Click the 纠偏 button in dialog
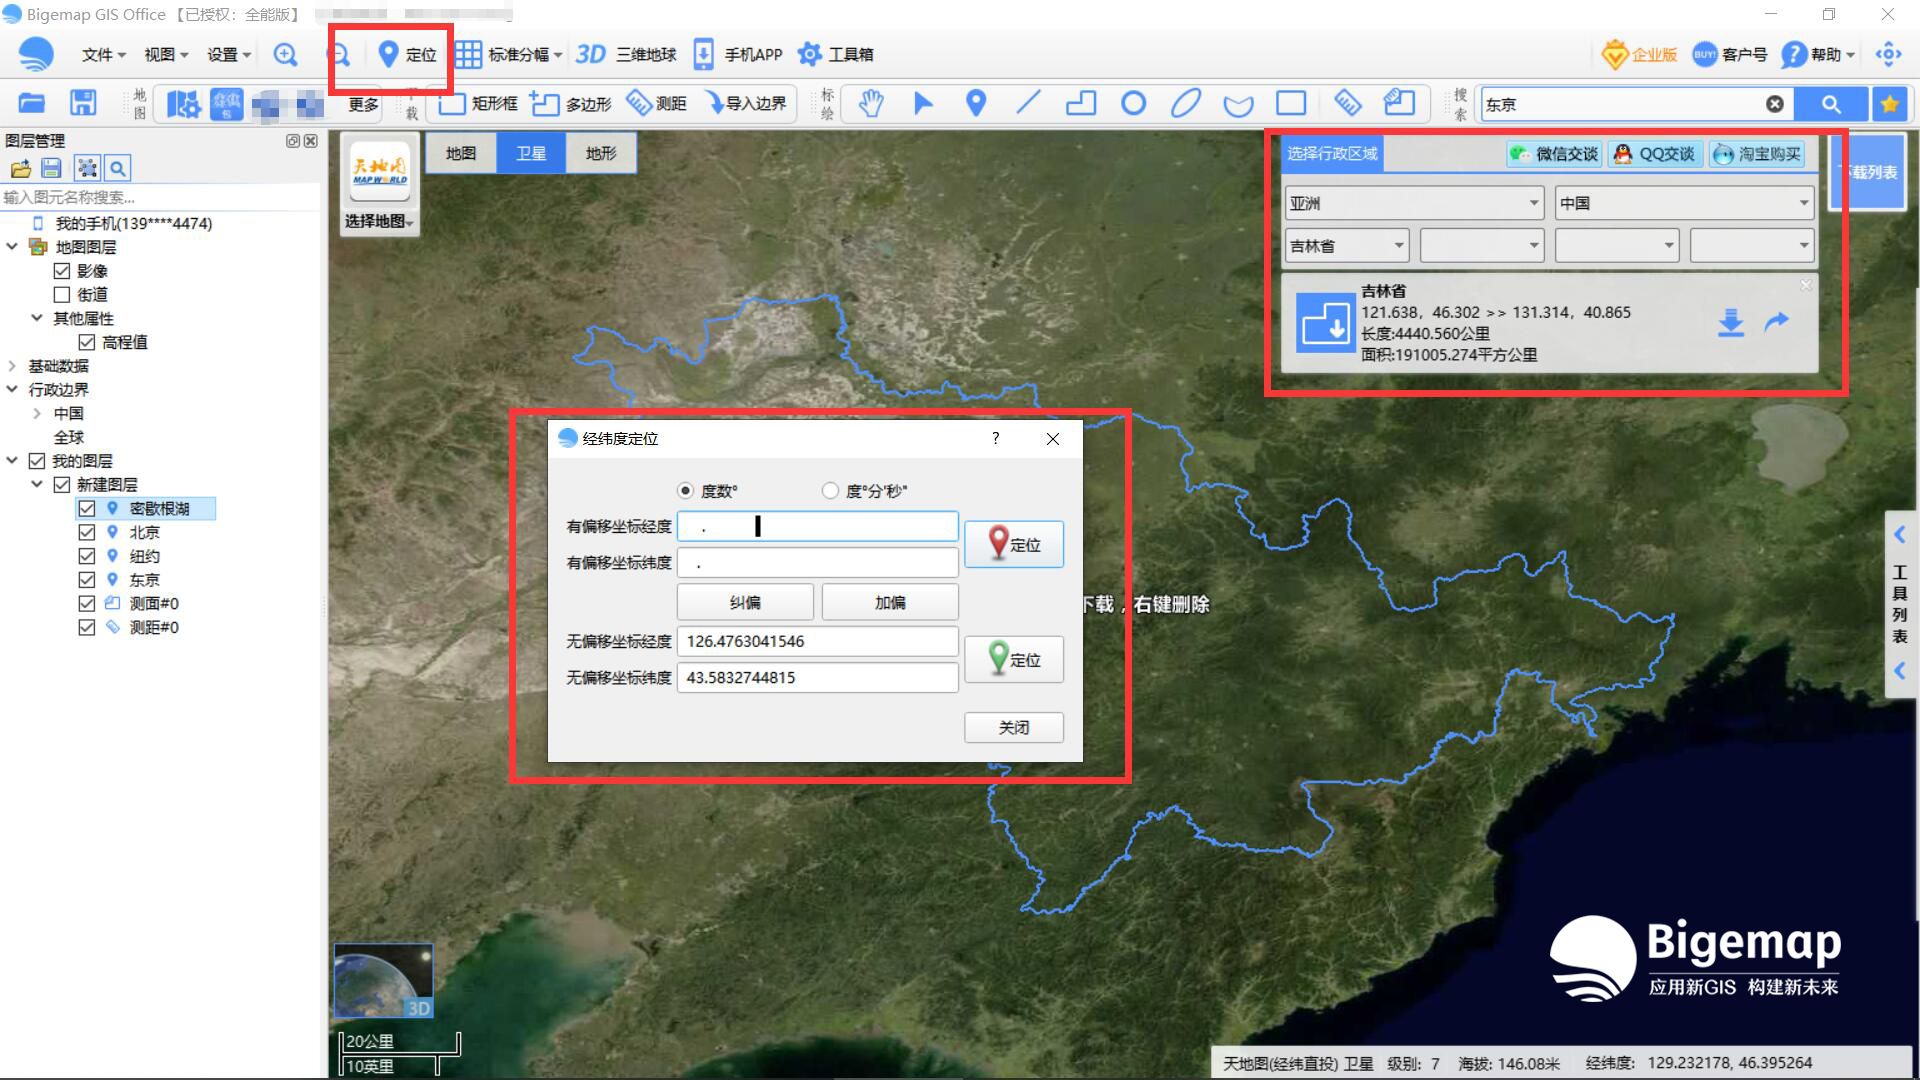The height and width of the screenshot is (1080, 1920). pyautogui.click(x=745, y=603)
